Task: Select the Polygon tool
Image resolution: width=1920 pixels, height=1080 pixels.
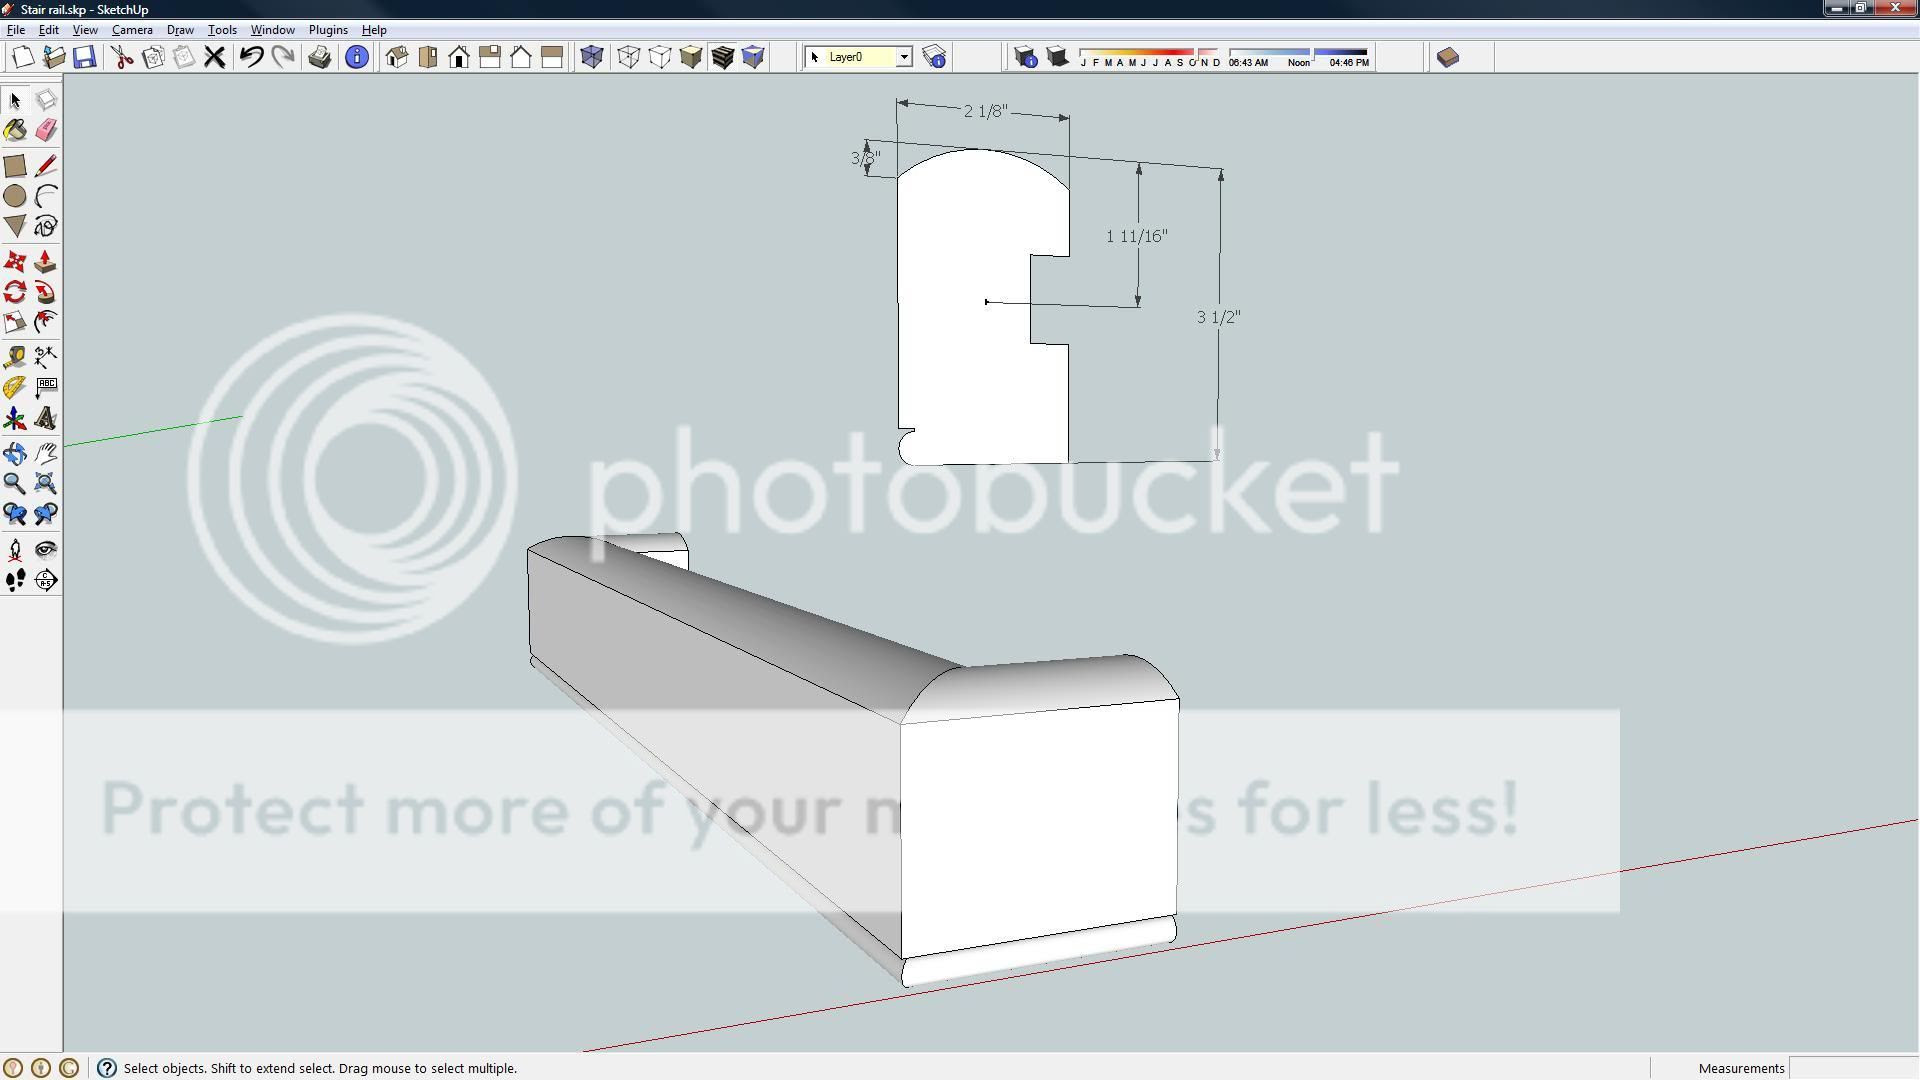Action: pos(15,226)
